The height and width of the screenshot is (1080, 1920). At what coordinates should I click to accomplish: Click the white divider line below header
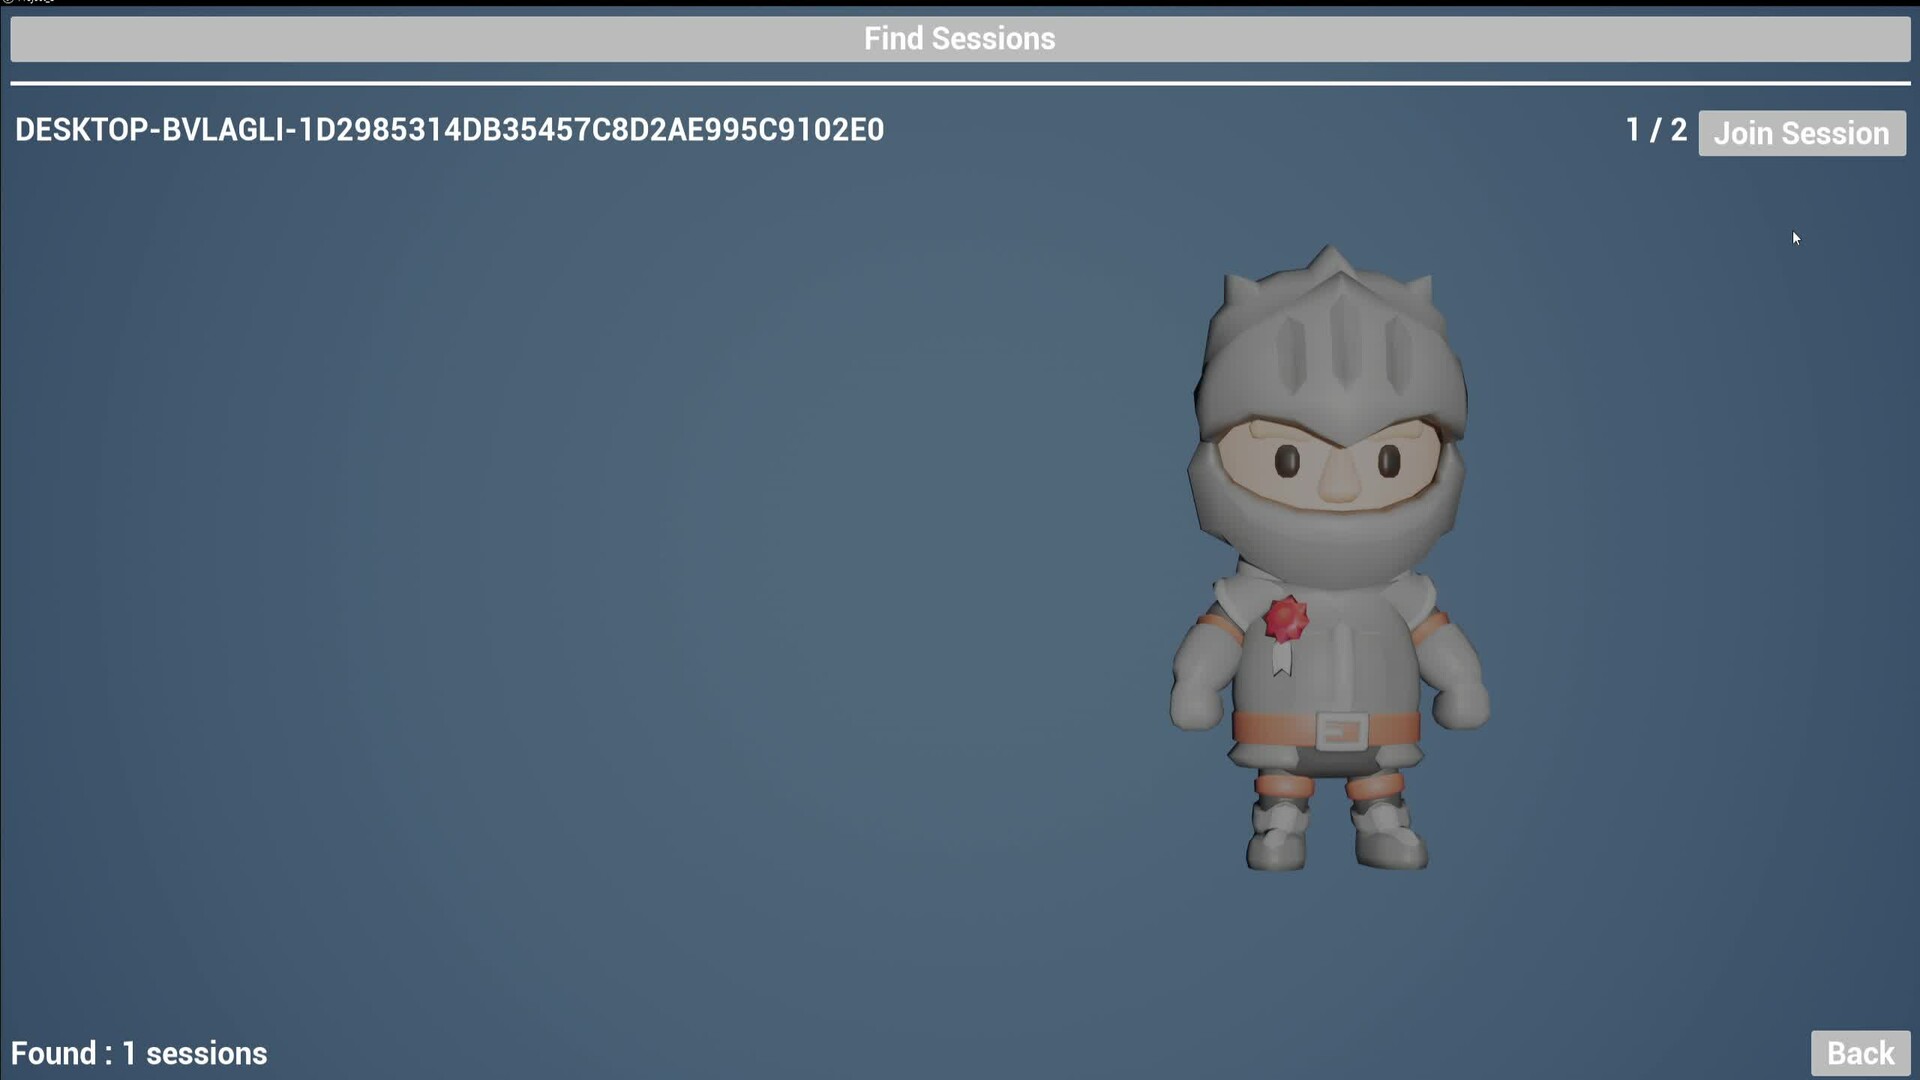click(x=959, y=83)
